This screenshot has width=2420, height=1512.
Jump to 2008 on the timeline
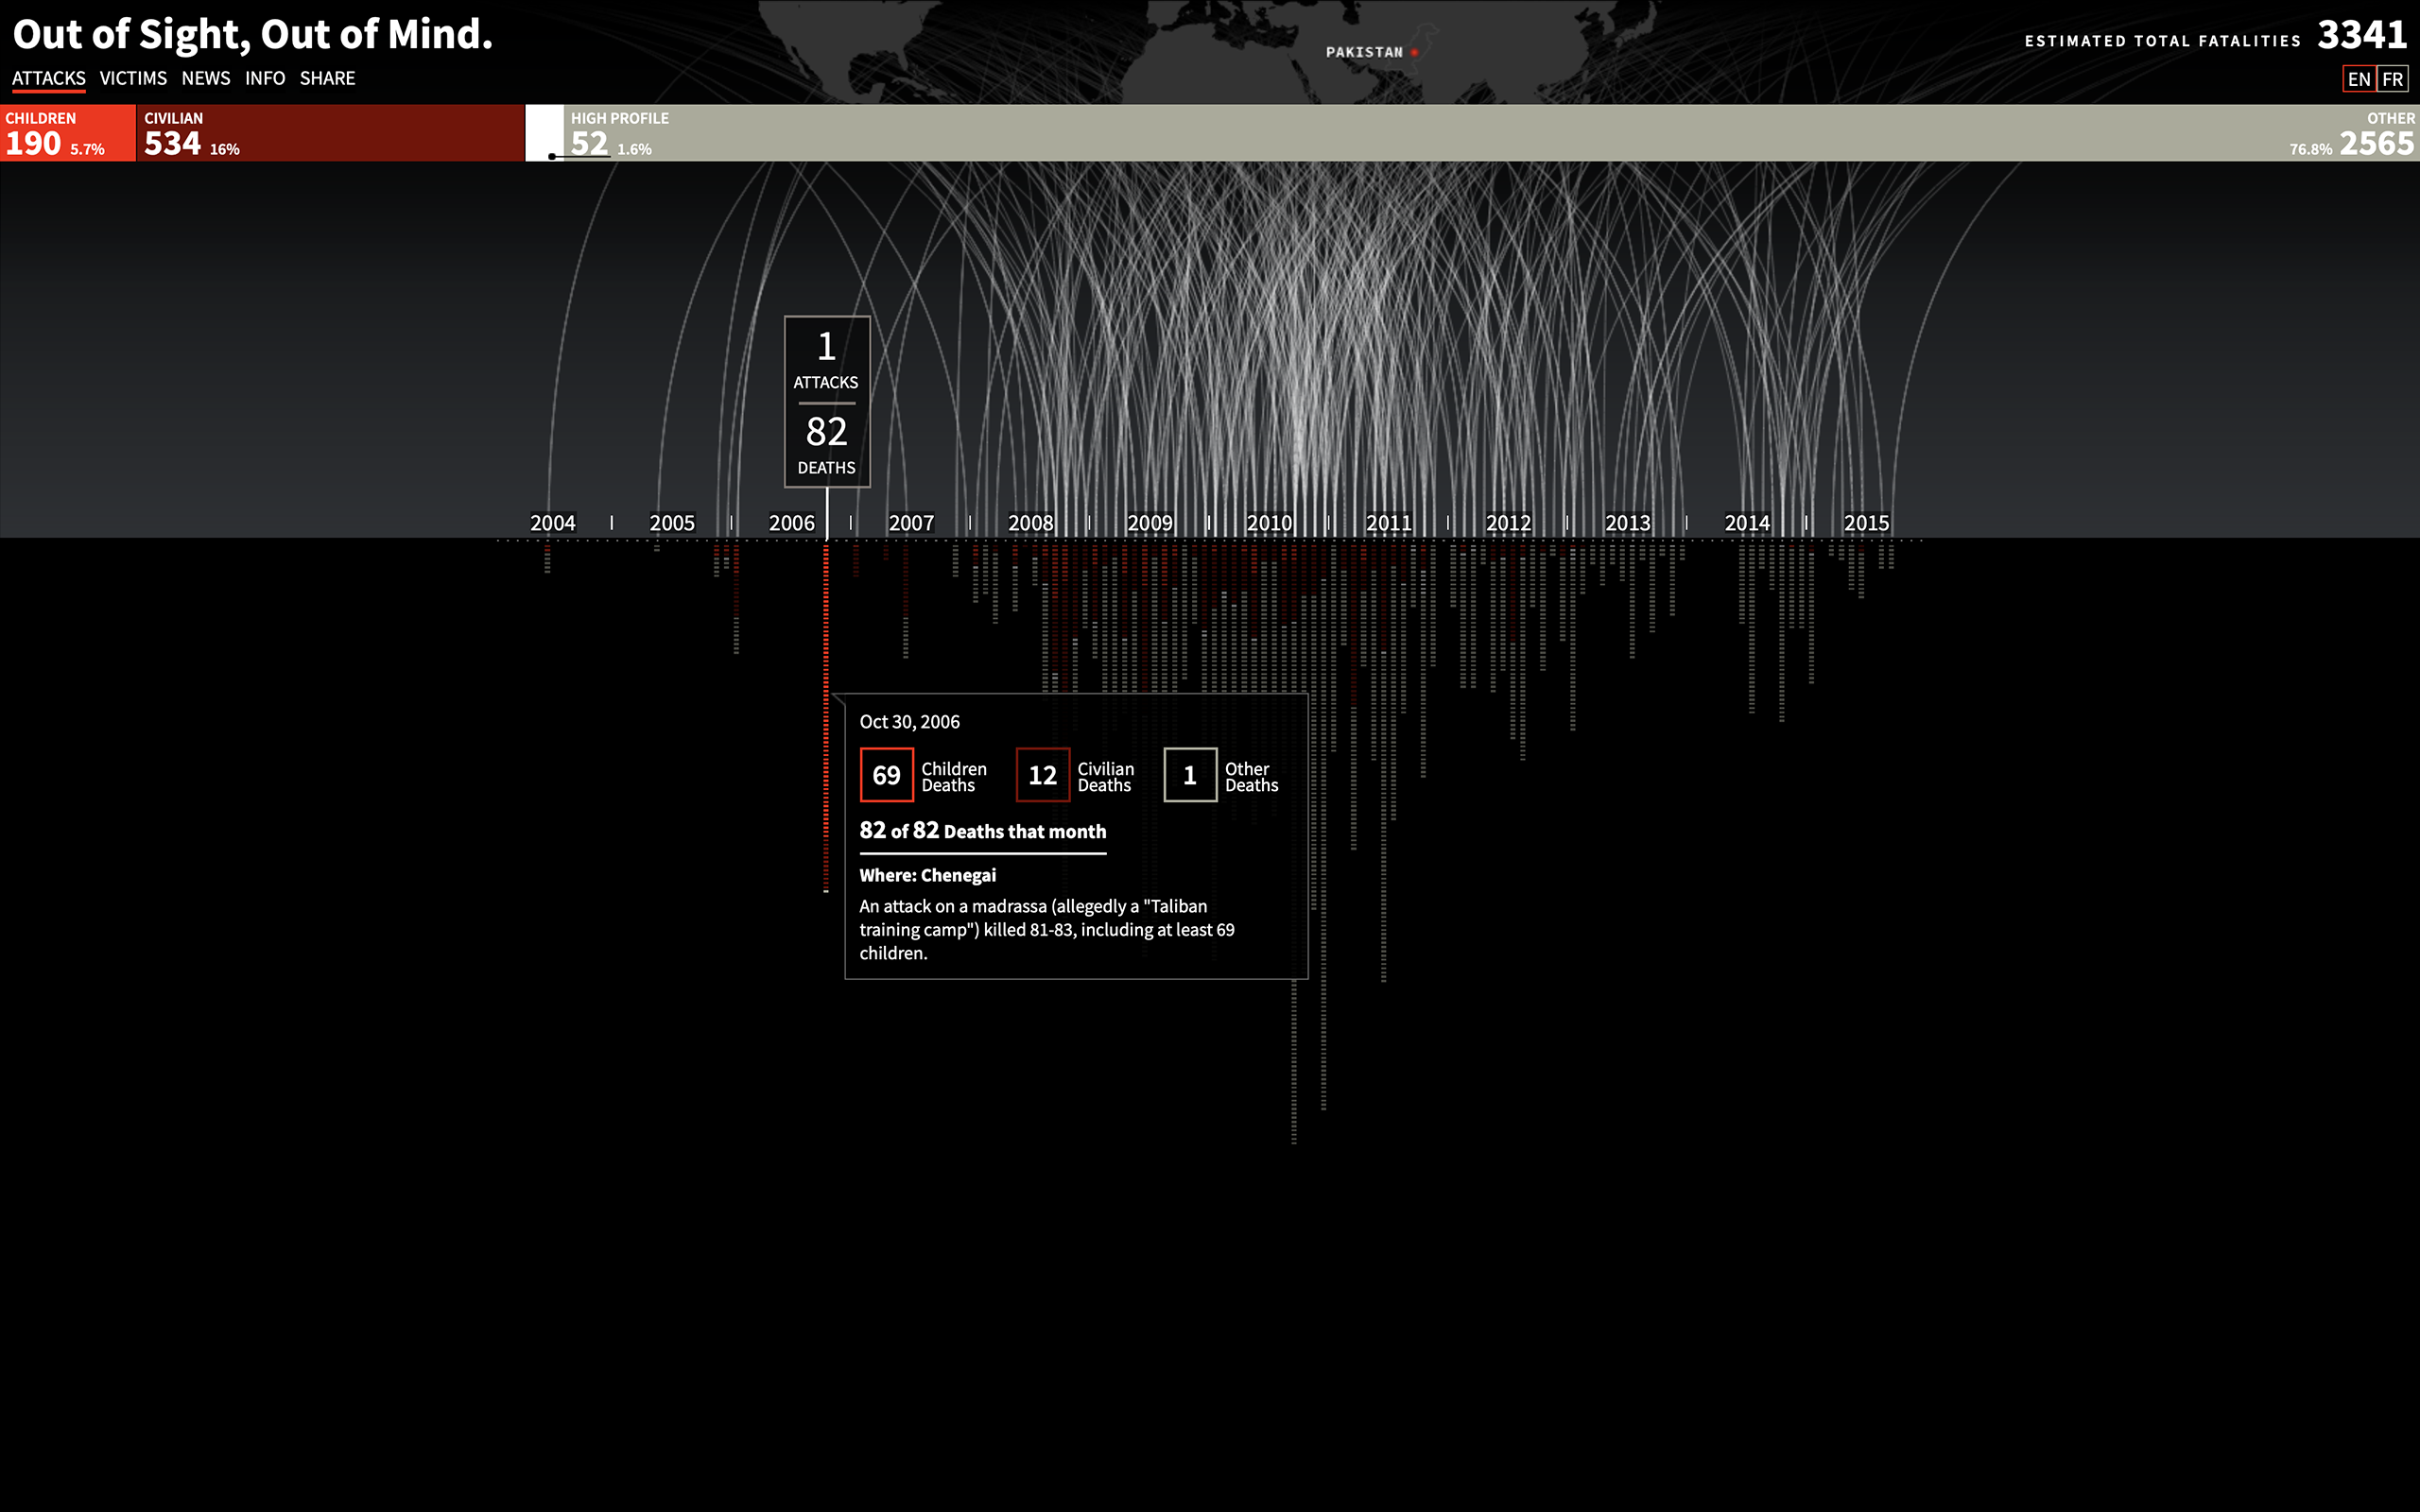pos(1031,523)
